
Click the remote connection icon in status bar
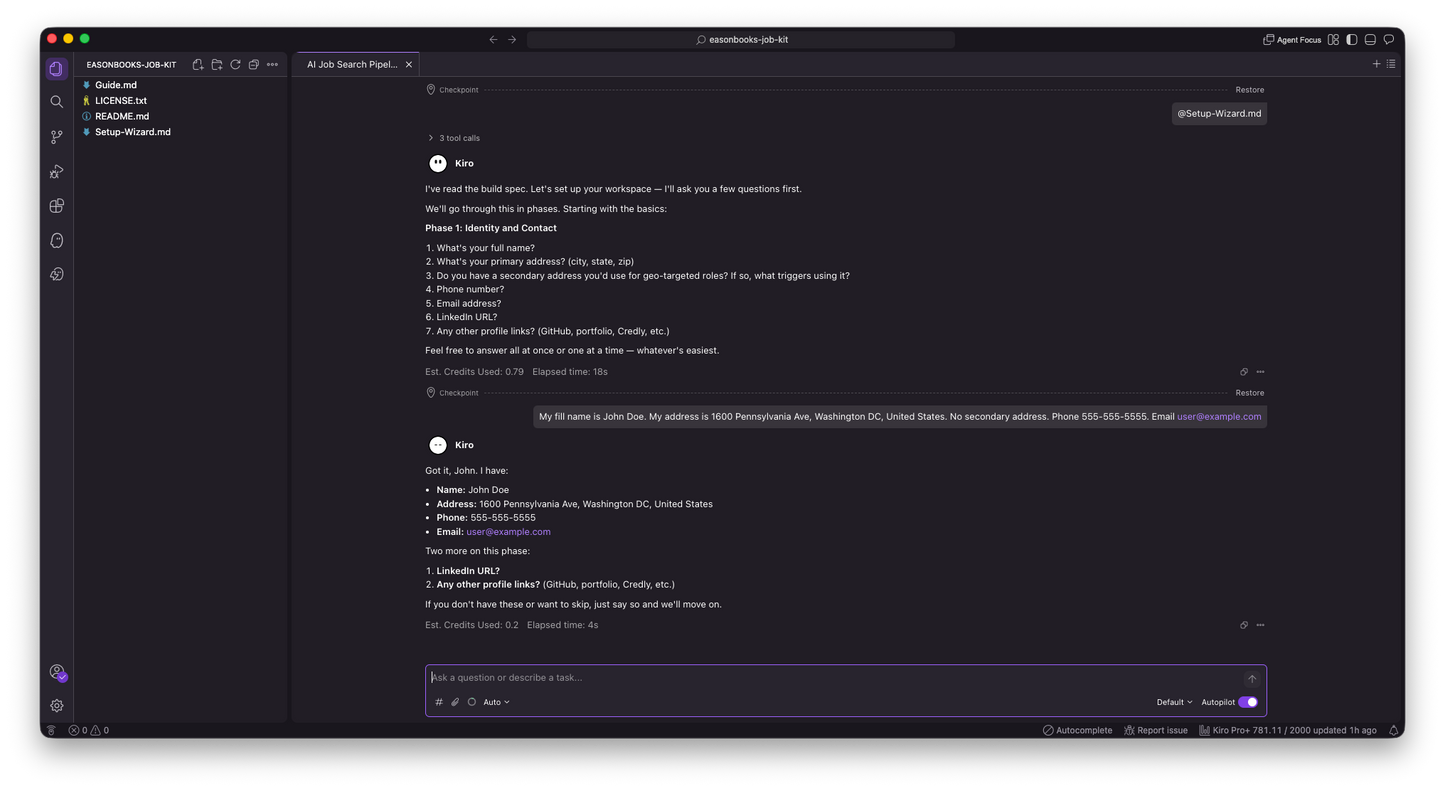51,731
